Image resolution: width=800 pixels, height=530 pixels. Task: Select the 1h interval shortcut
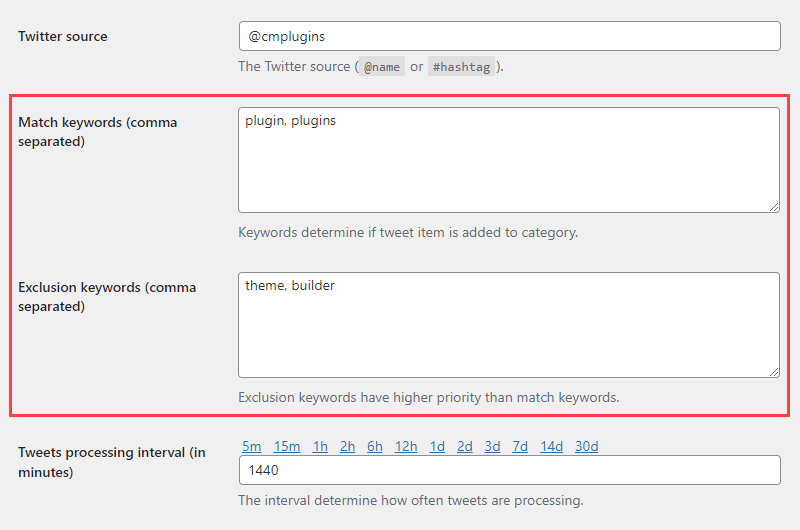320,446
